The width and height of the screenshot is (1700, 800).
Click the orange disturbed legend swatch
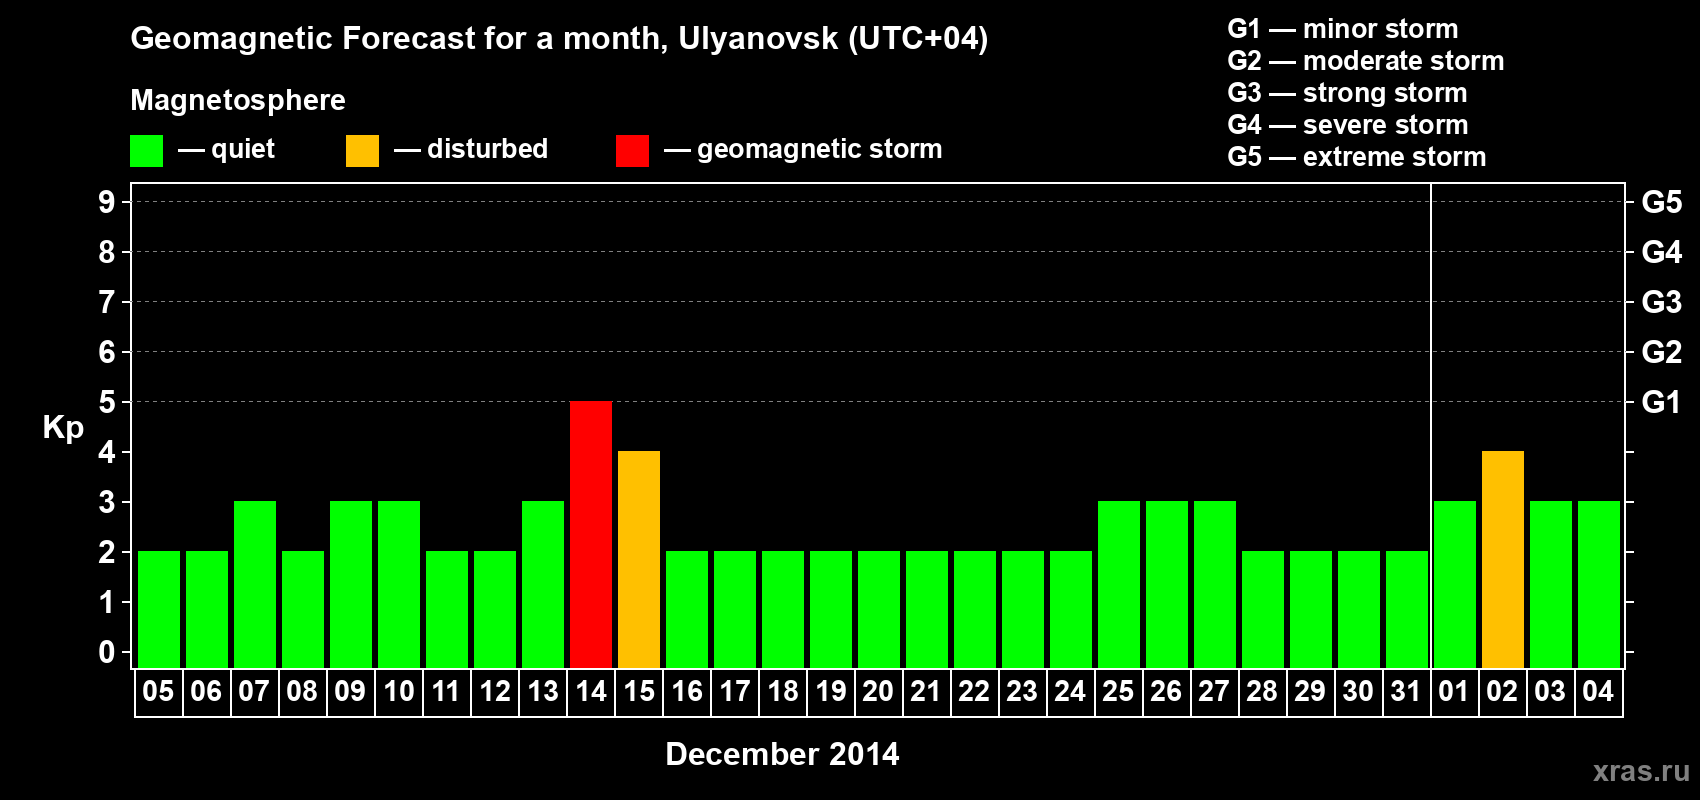pyautogui.click(x=362, y=151)
